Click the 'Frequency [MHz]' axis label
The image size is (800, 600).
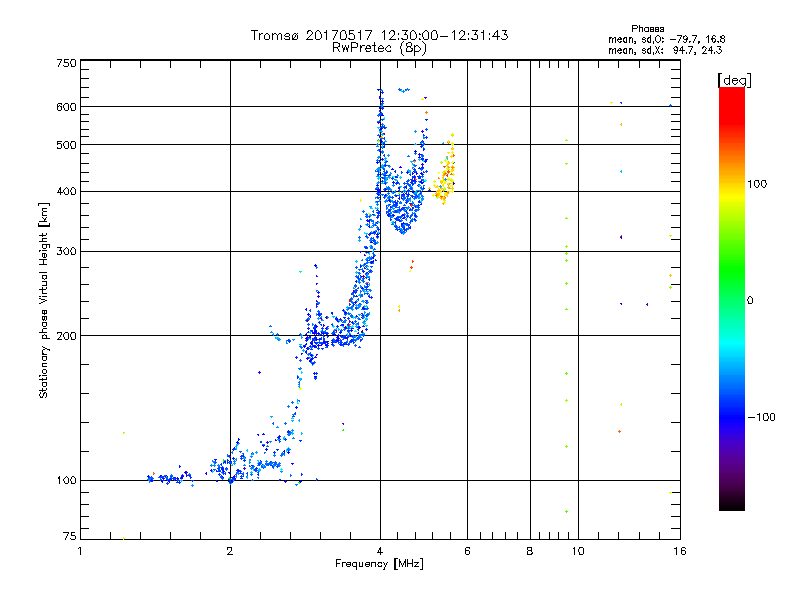point(379,564)
